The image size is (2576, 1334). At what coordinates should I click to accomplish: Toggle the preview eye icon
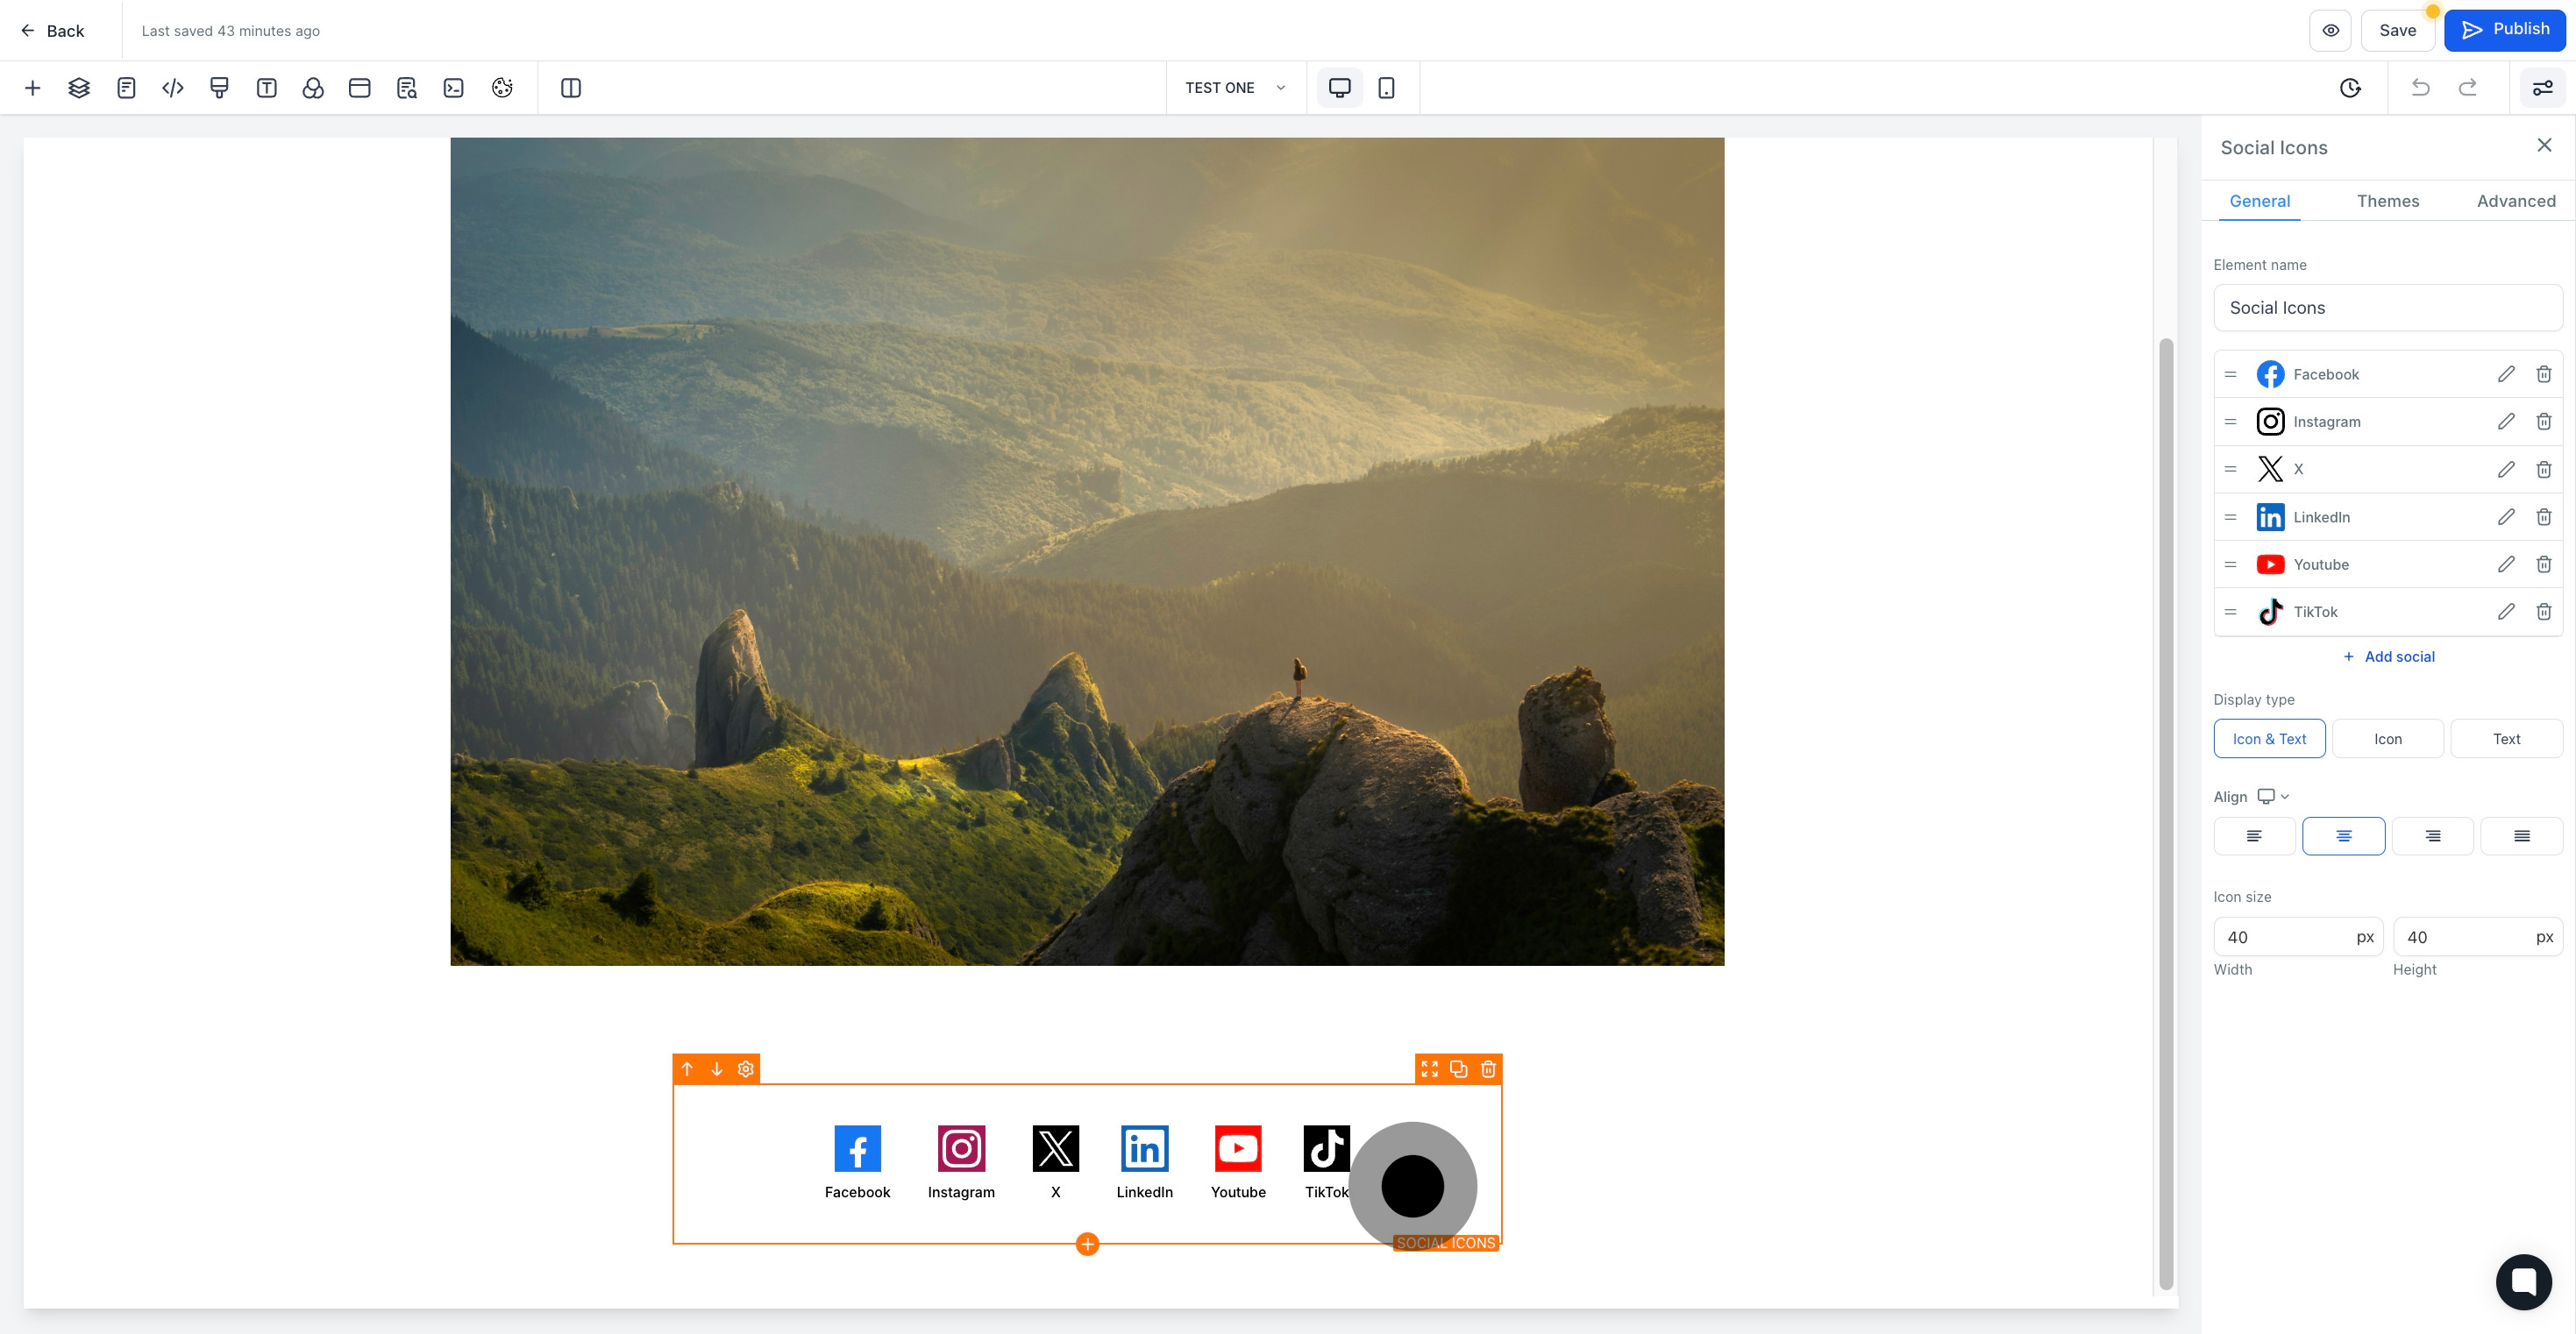[2330, 30]
